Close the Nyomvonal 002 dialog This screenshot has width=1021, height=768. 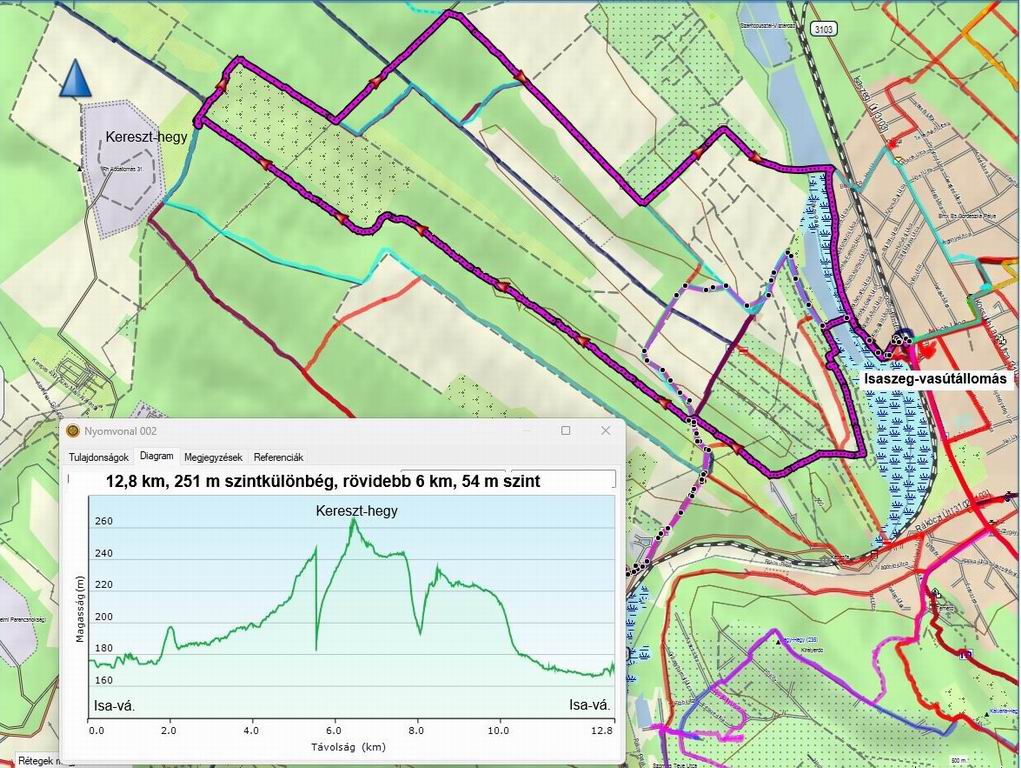click(x=605, y=431)
